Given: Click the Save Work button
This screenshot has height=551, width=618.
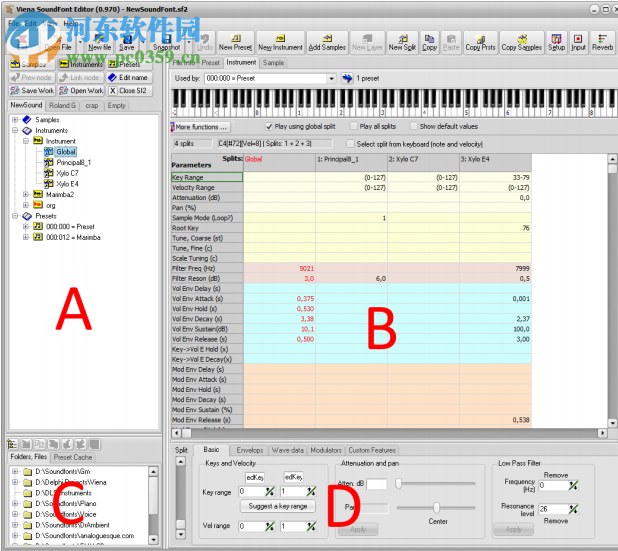Looking at the screenshot, I should (x=32, y=91).
